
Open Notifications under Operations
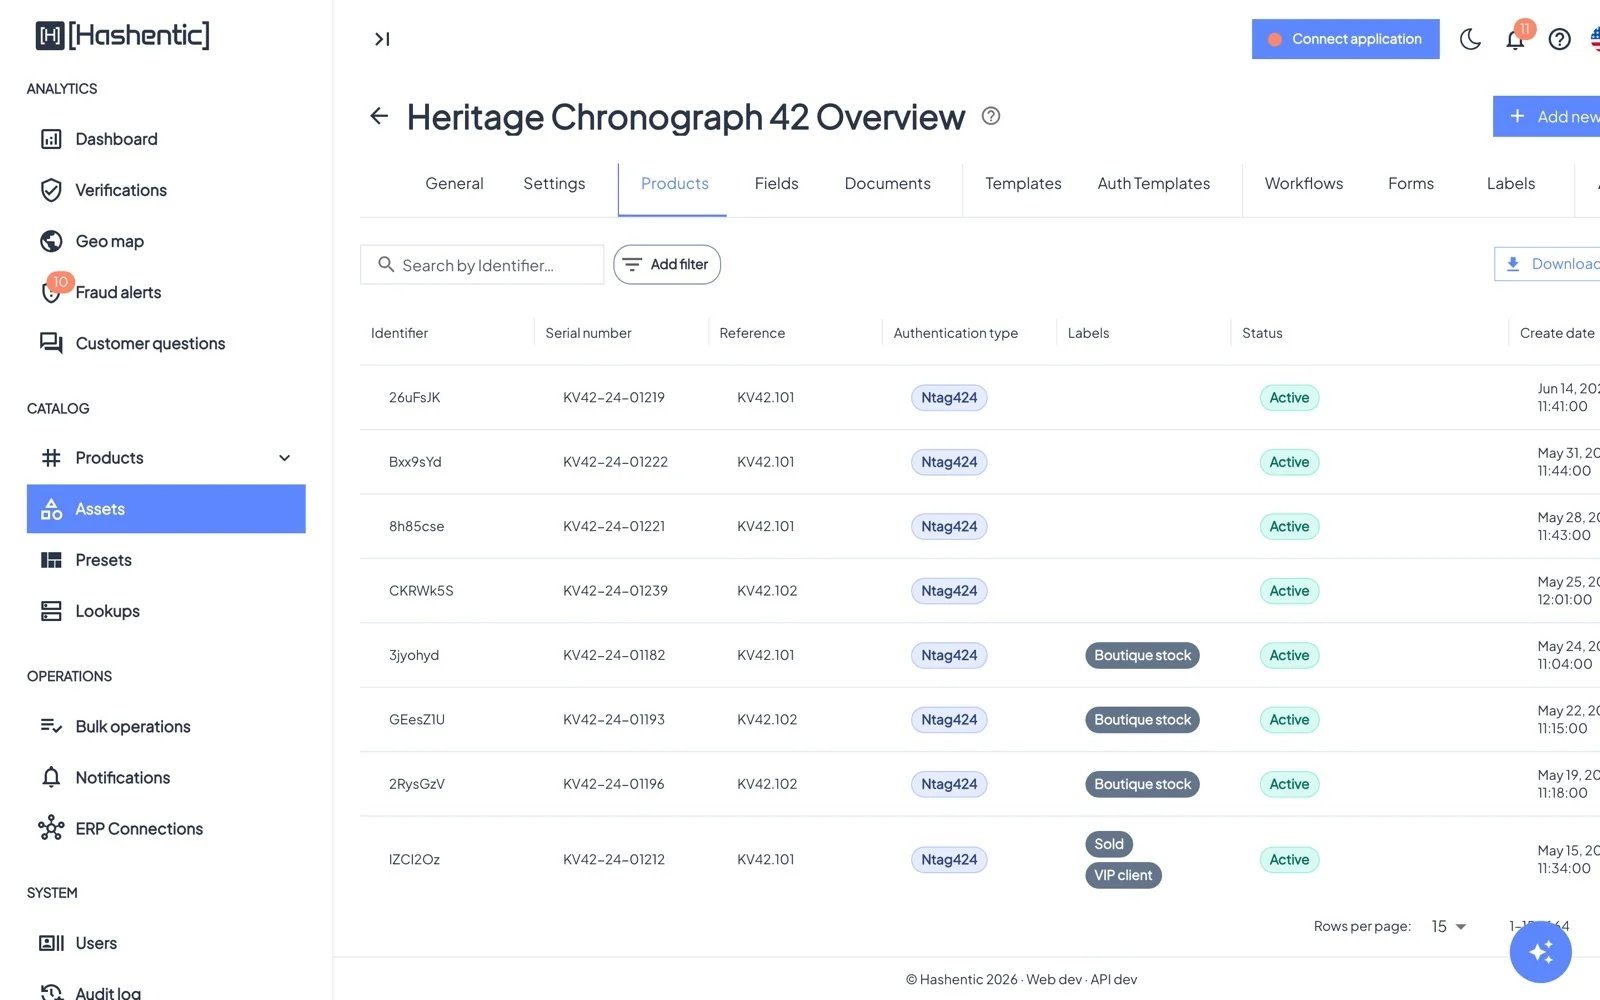point(166,777)
